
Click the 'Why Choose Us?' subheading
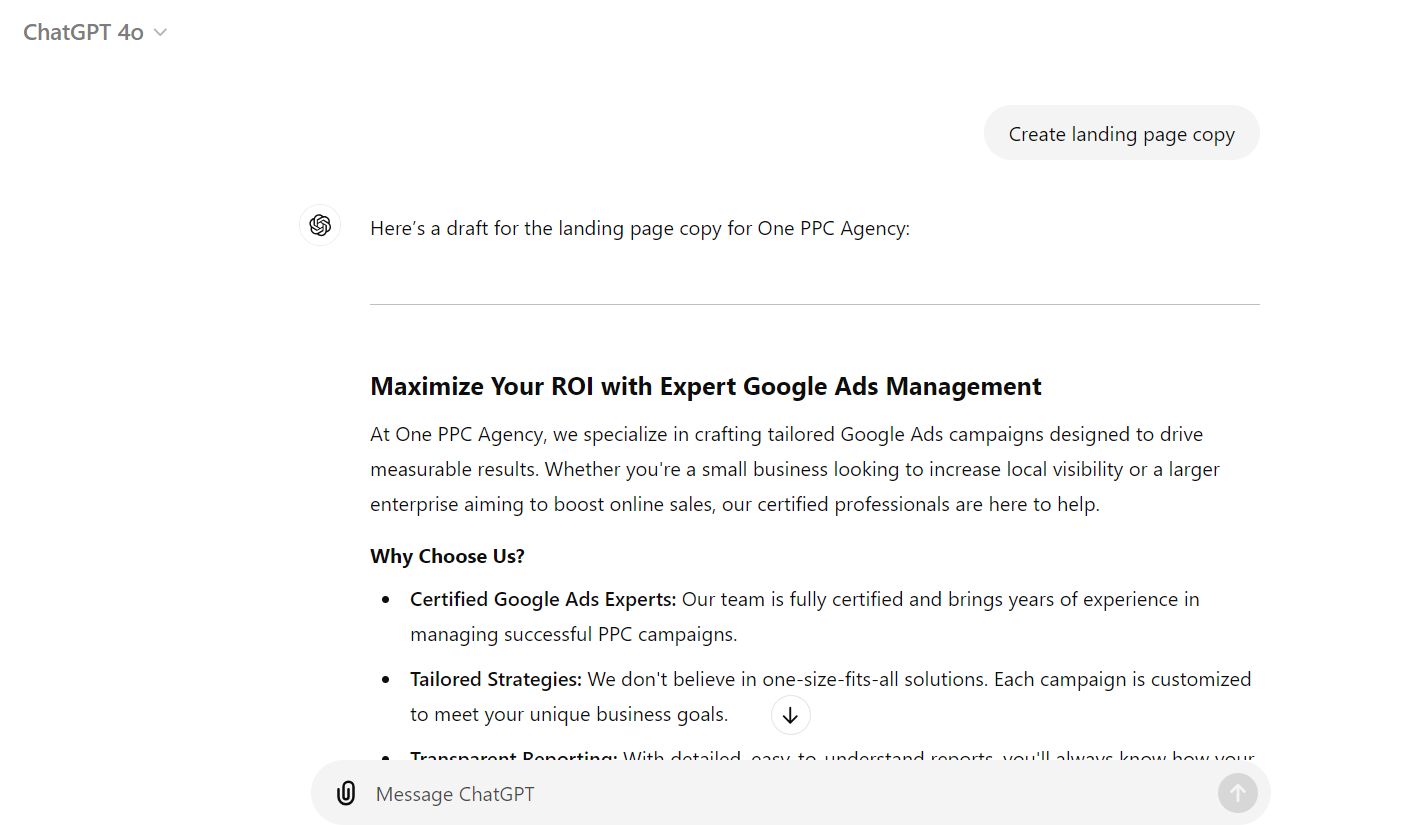pyautogui.click(x=447, y=556)
